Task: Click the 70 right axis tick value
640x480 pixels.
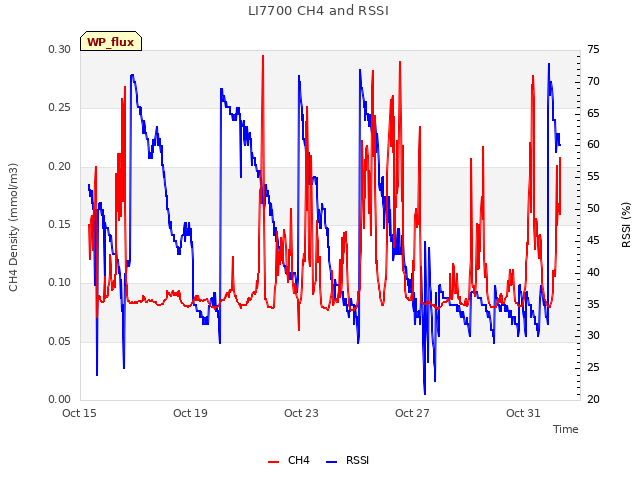Action: tap(593, 82)
